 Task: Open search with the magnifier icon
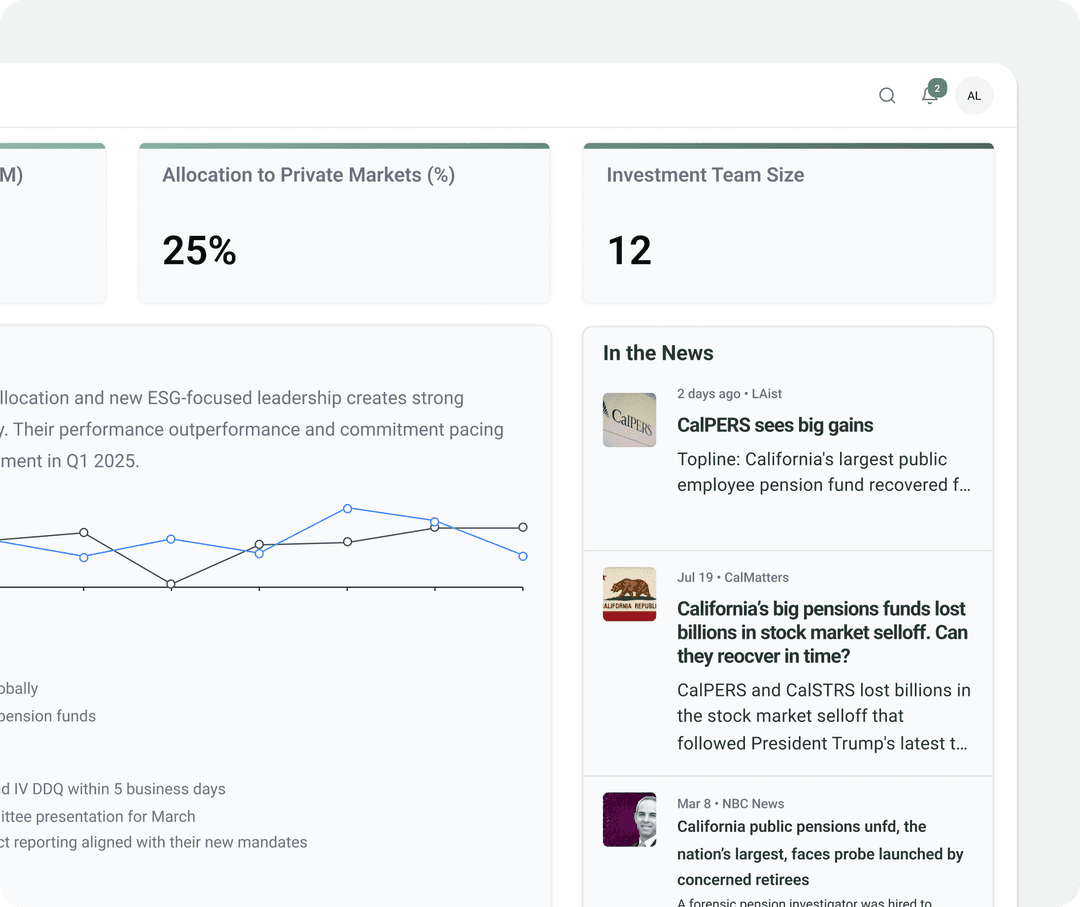[887, 96]
